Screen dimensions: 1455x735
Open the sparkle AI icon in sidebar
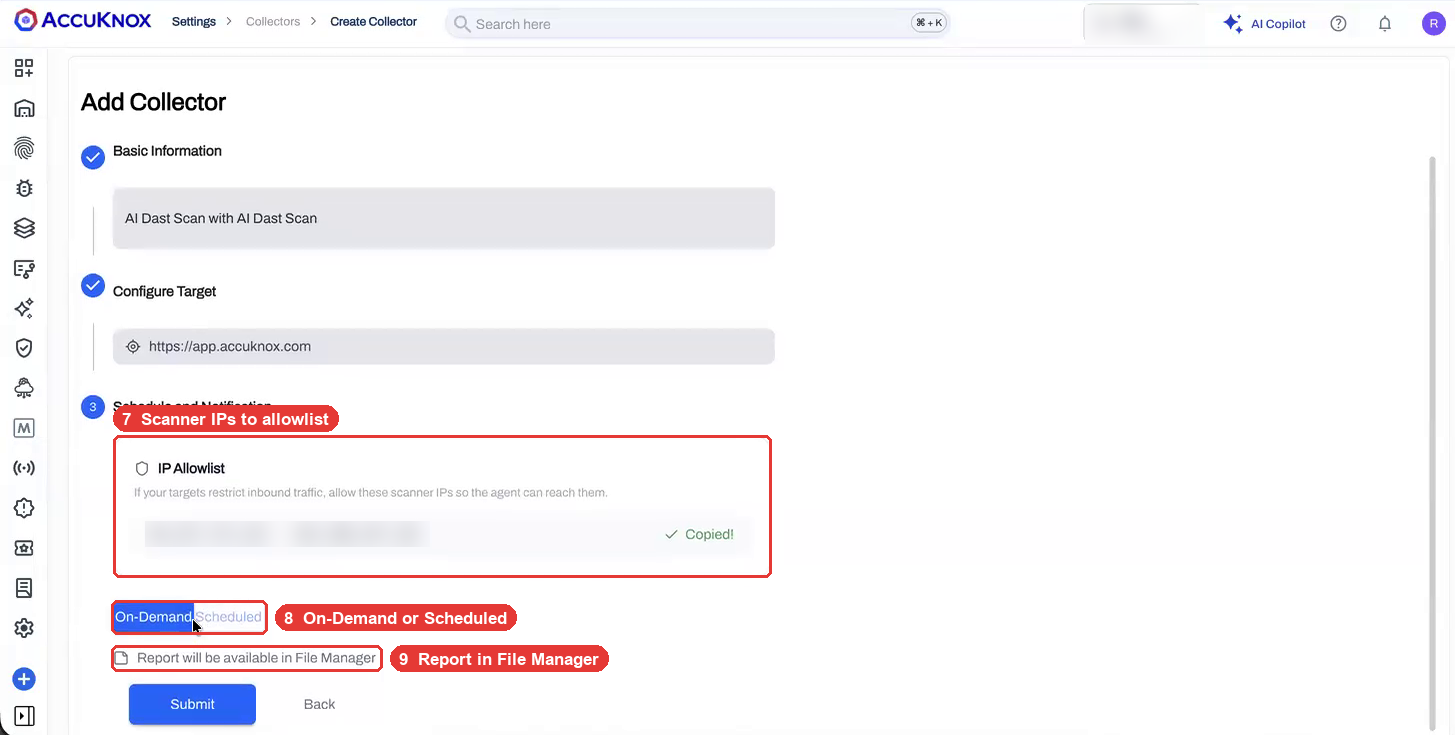(24, 308)
